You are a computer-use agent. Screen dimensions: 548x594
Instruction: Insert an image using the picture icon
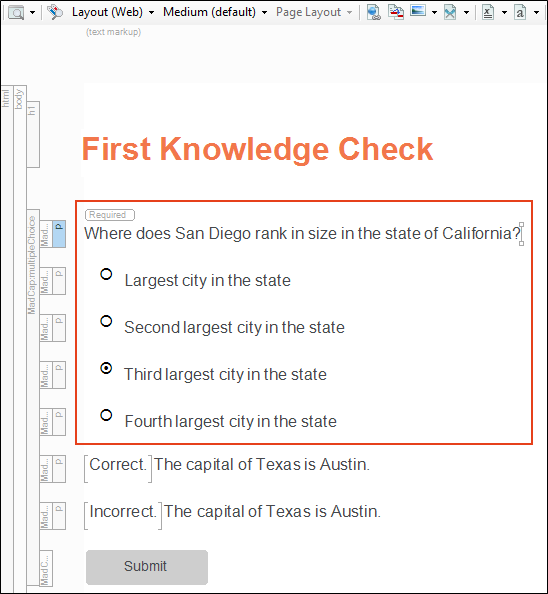click(418, 11)
